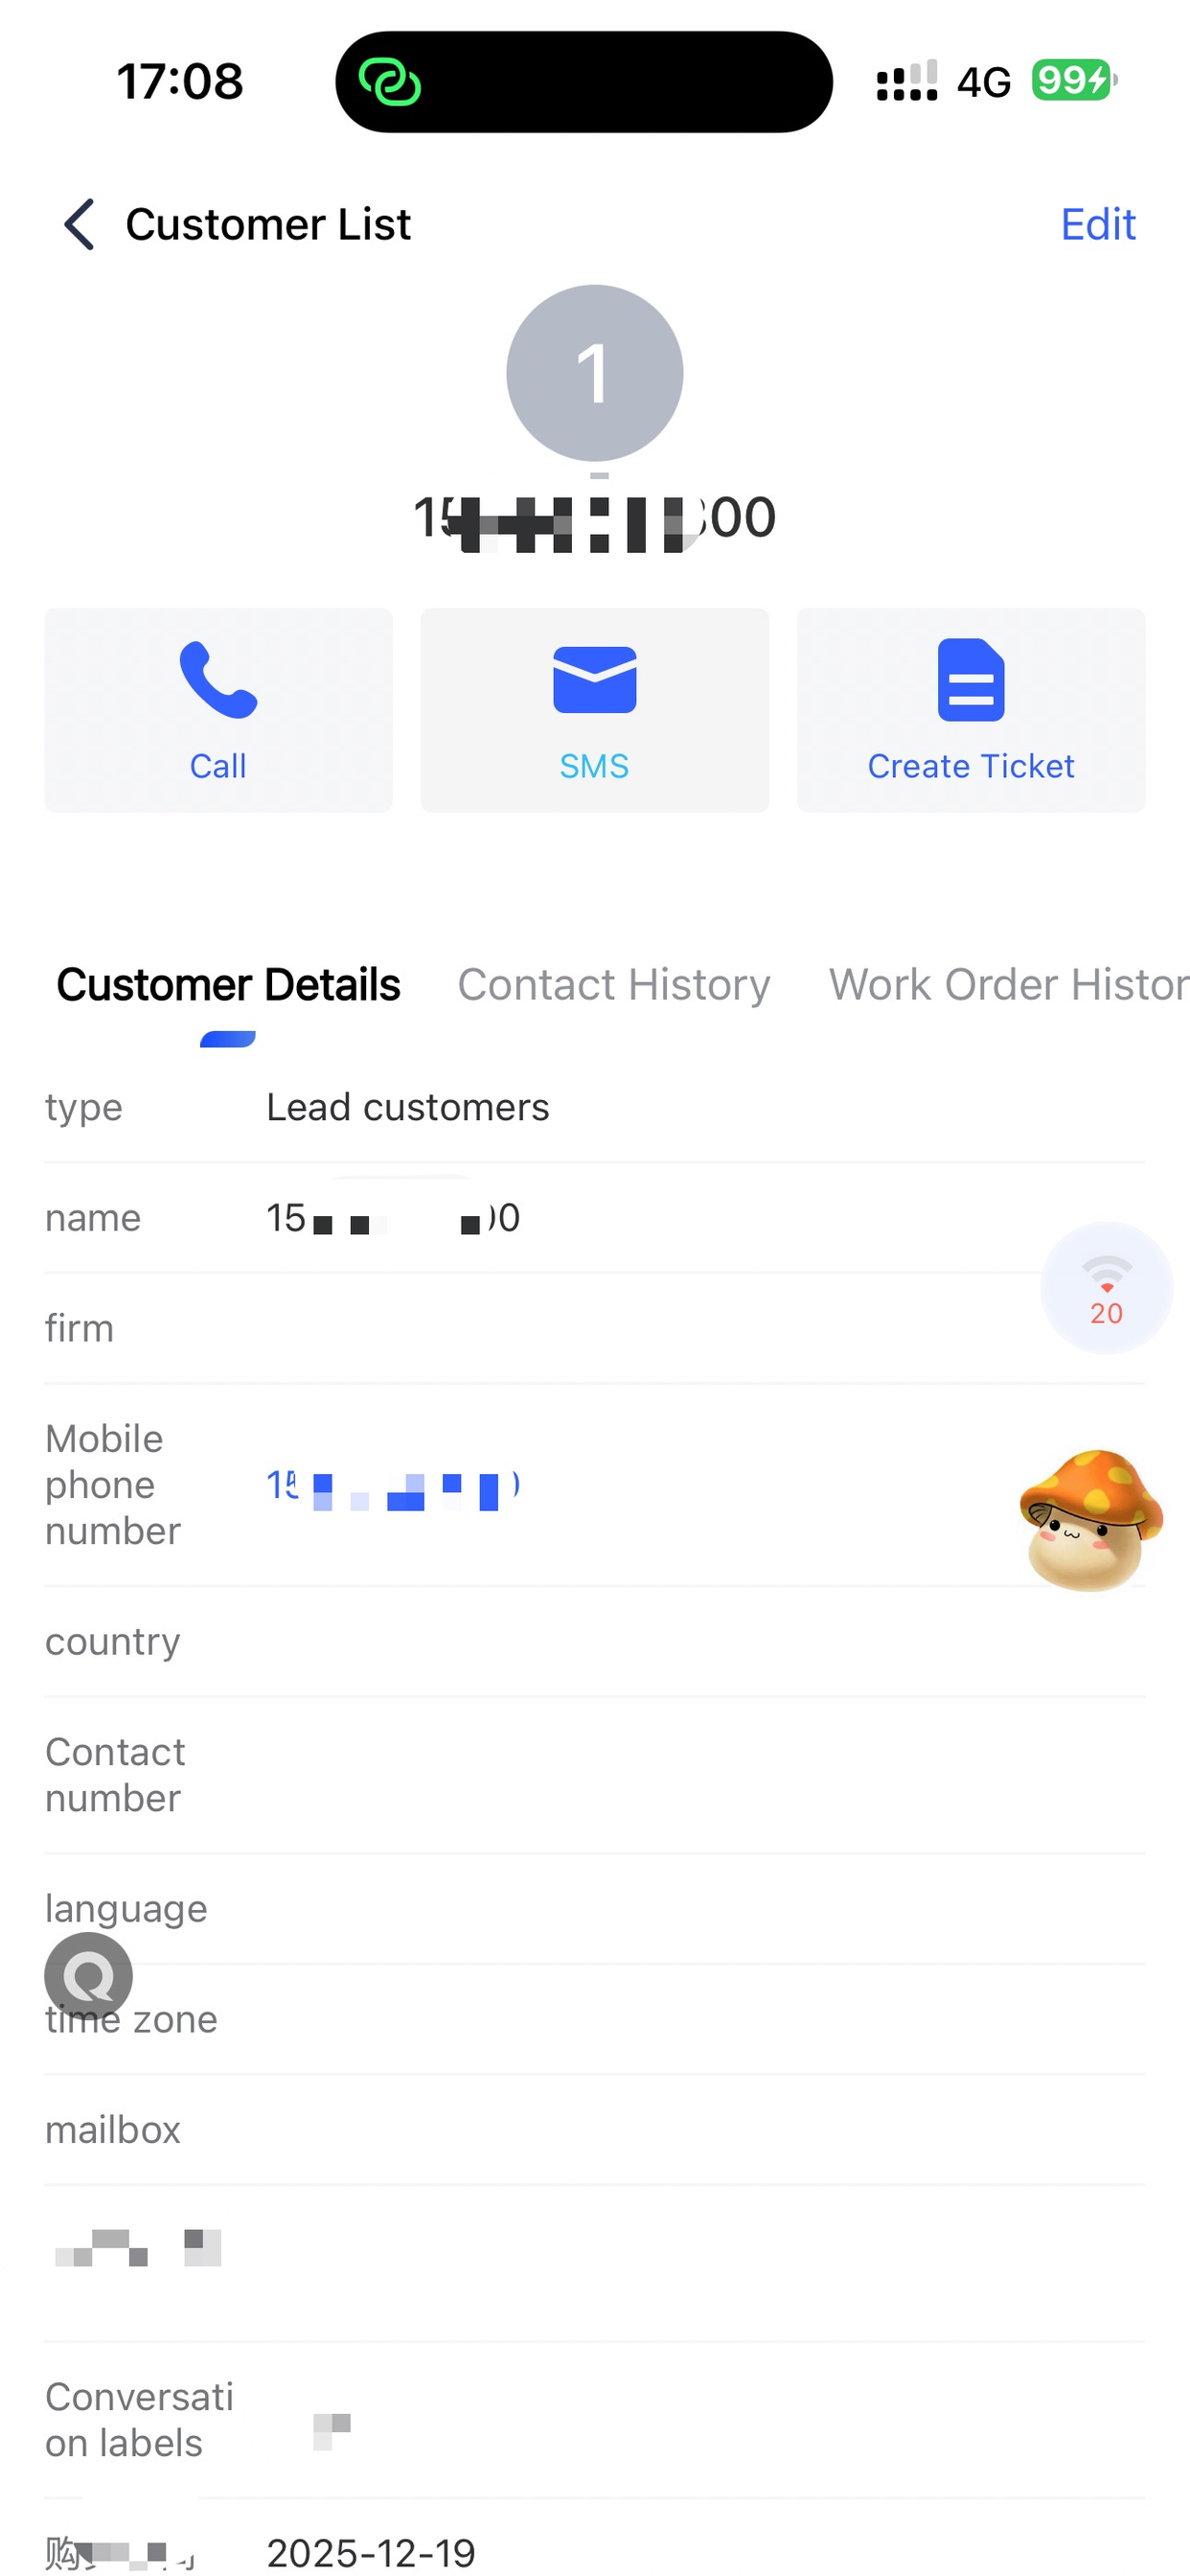The width and height of the screenshot is (1190, 2576).
Task: Switch to the Contact History tab
Action: pyautogui.click(x=614, y=985)
